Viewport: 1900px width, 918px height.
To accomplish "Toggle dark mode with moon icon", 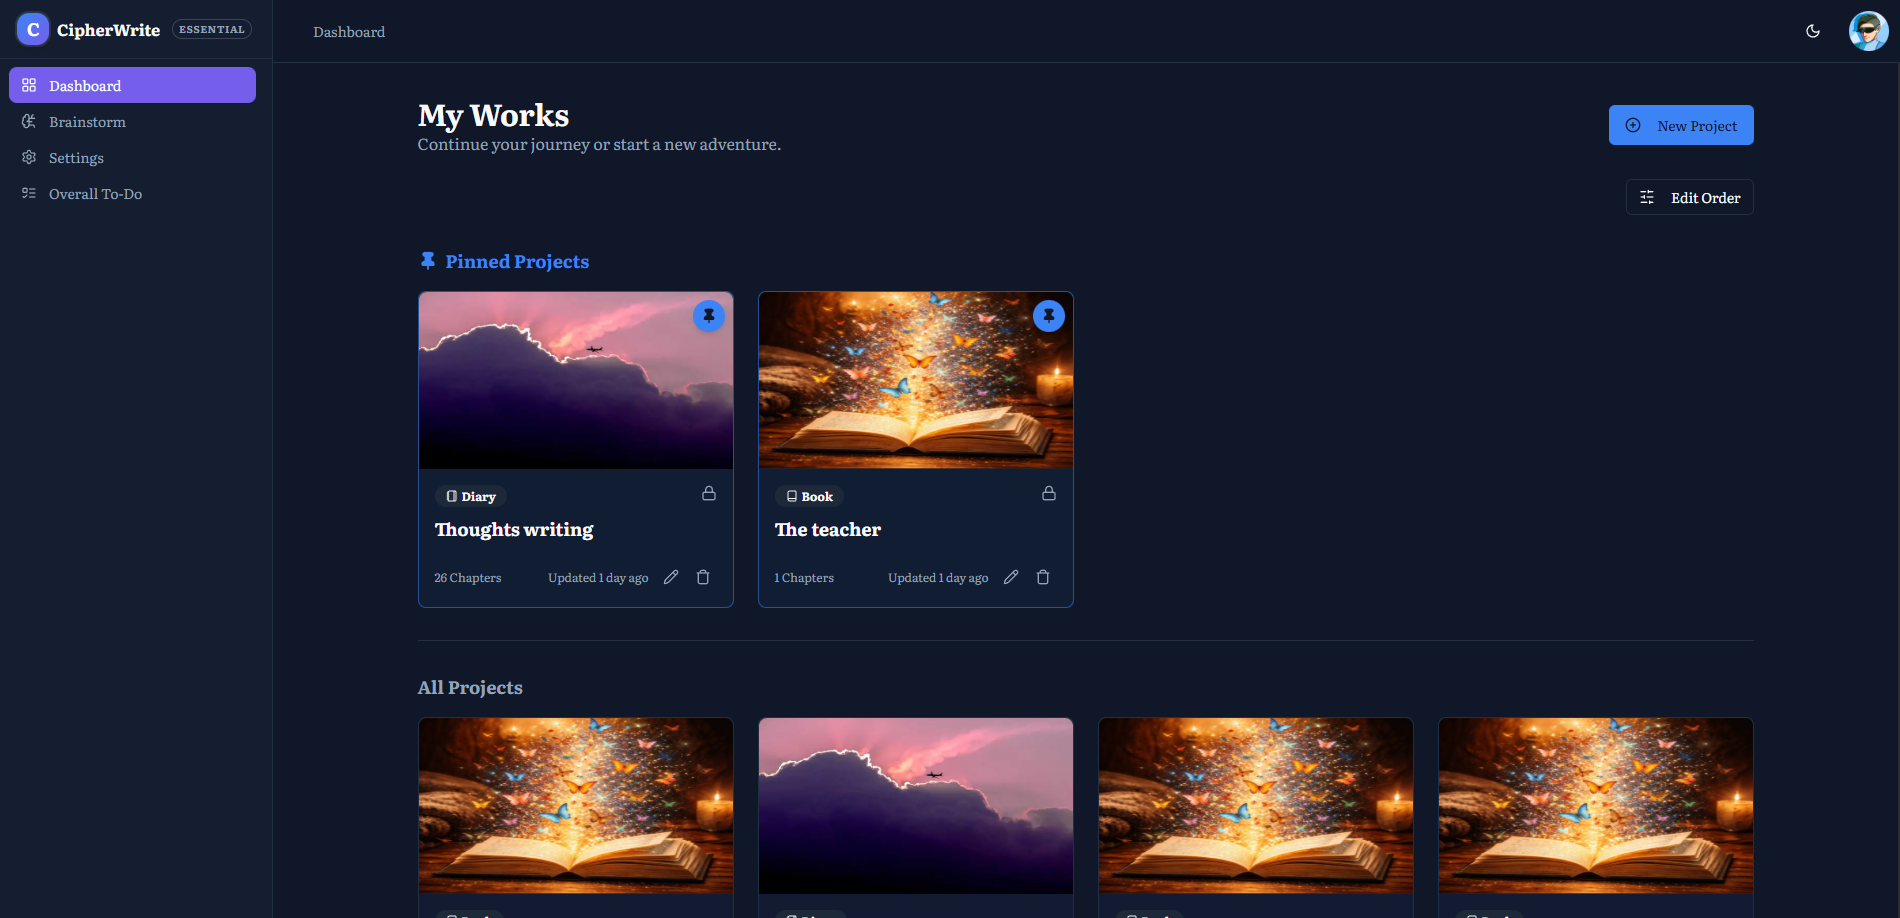I will 1812,31.
